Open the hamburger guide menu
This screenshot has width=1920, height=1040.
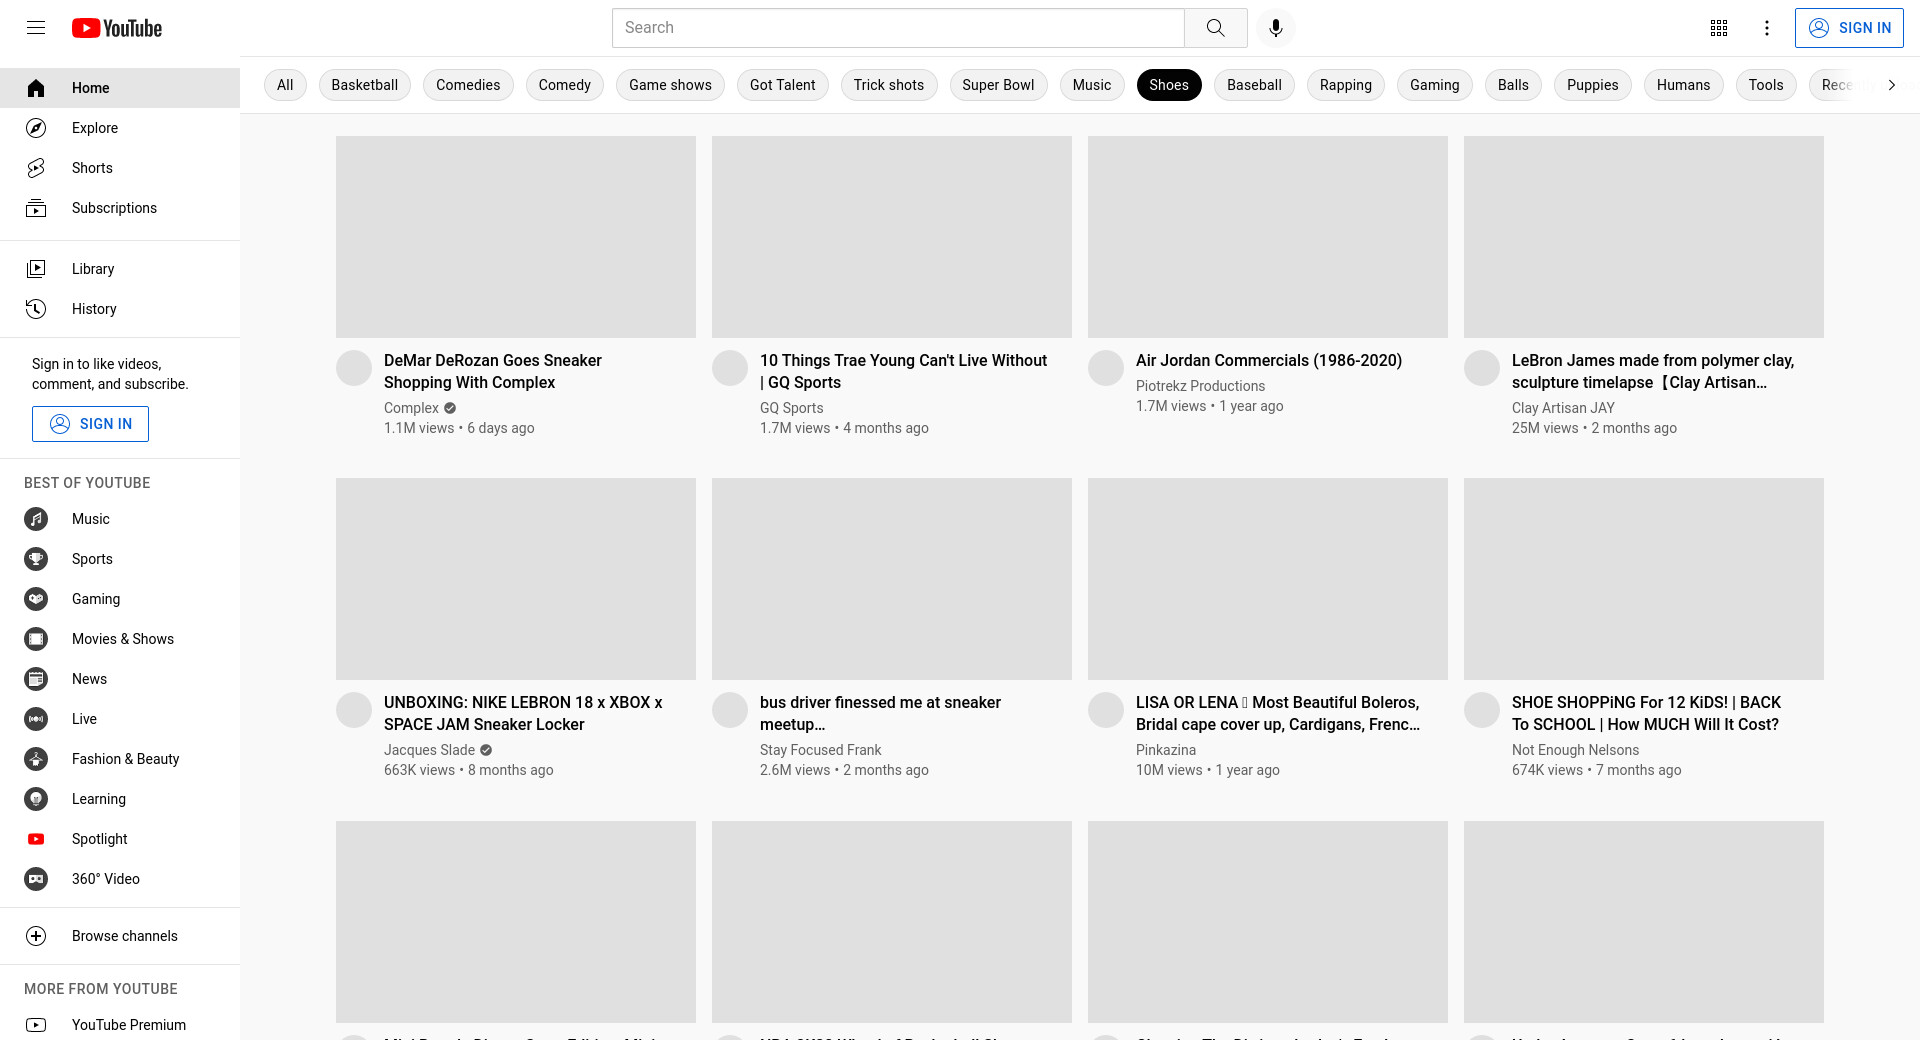(x=36, y=28)
